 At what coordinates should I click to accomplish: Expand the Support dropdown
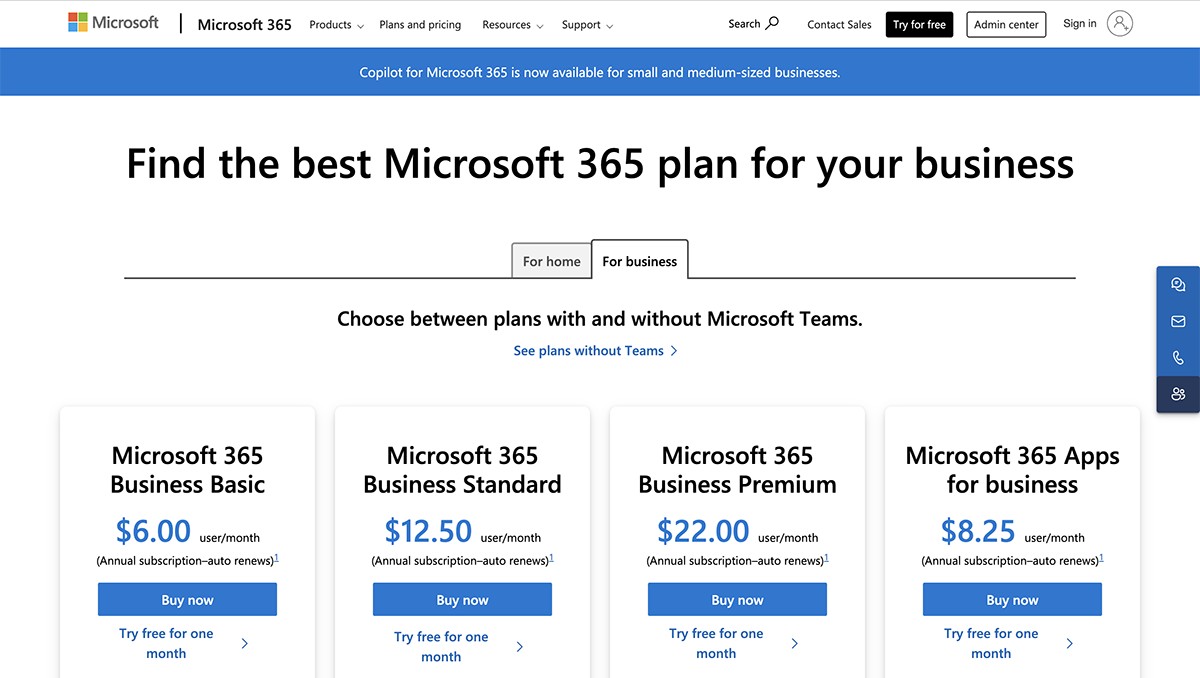click(x=586, y=25)
